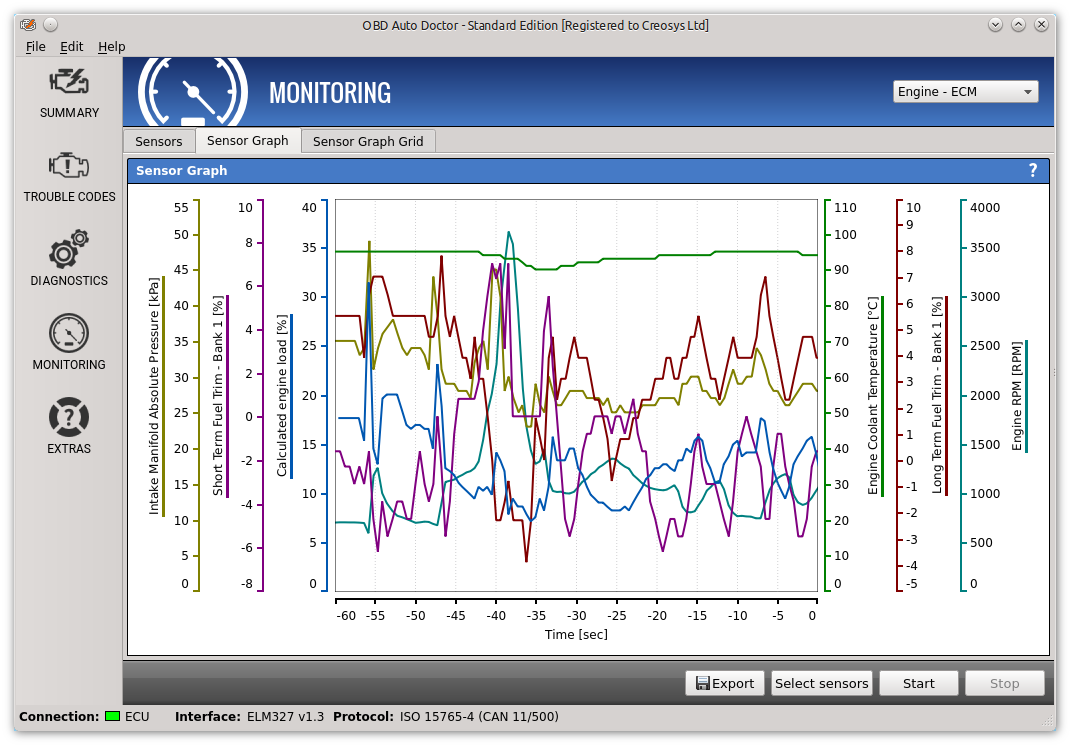Viewport: 1072px width, 747px height.
Task: Click the Intake Manifold Absolute Pressure axis label
Action: [154, 396]
